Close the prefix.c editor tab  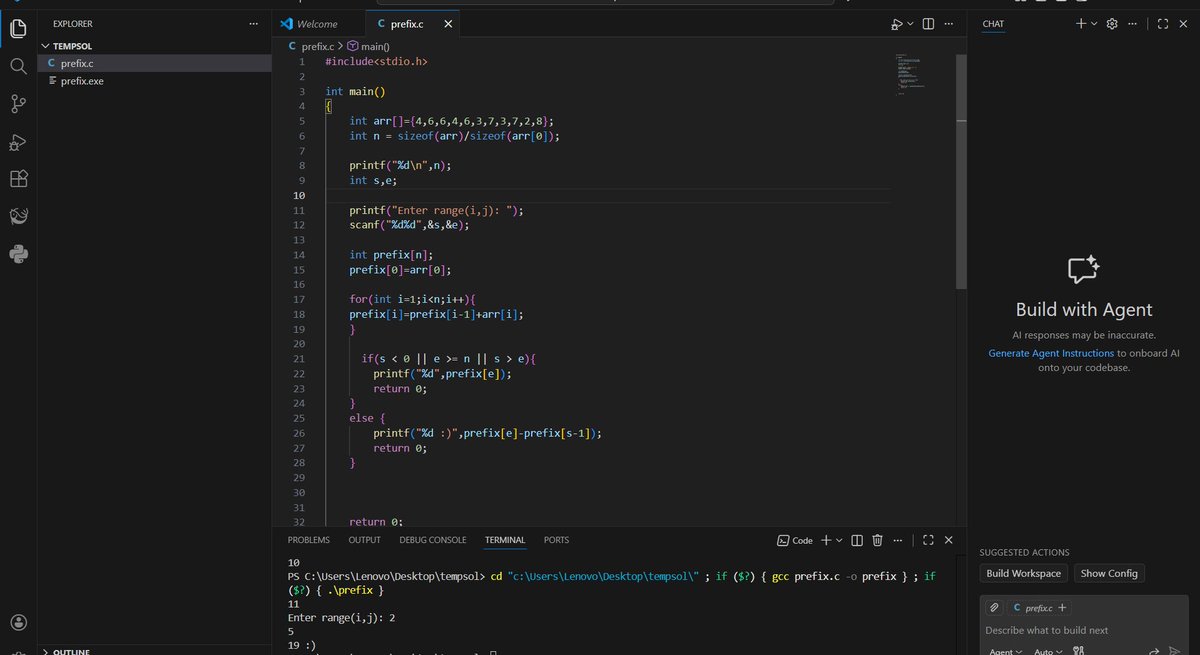(447, 24)
